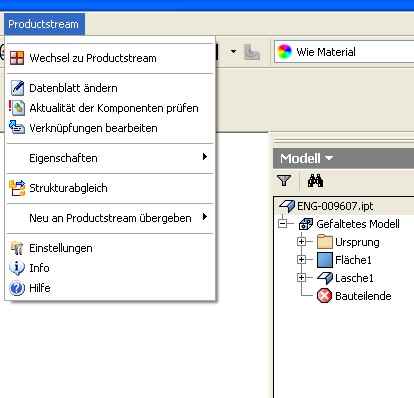Click the red Bauteilende end-of-part icon
The image size is (414, 398).
tap(324, 296)
